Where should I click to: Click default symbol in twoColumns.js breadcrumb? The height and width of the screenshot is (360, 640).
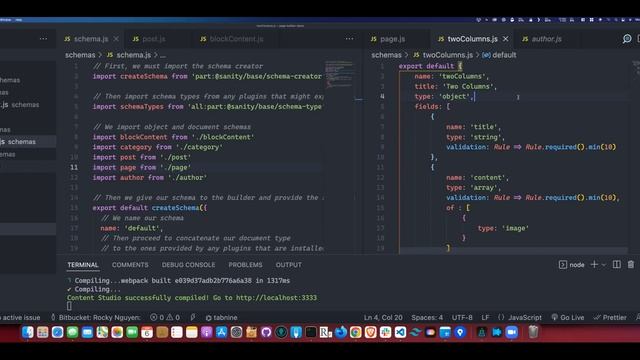pyautogui.click(x=499, y=55)
